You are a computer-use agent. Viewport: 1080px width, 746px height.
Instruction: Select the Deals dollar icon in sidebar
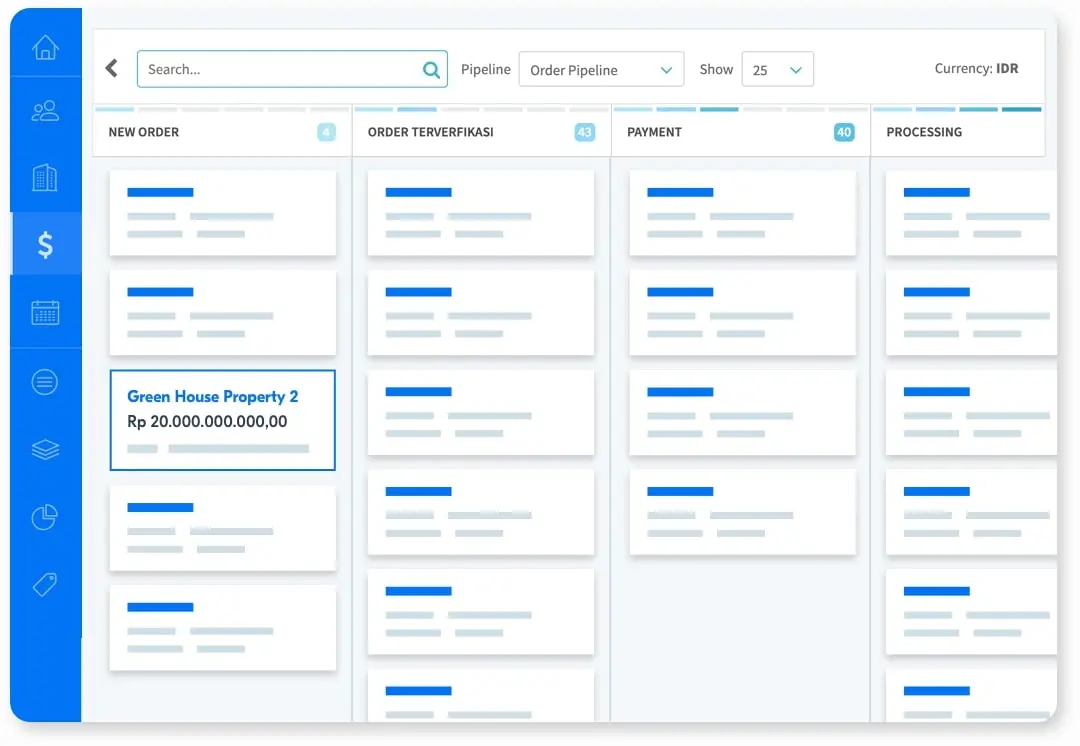45,245
